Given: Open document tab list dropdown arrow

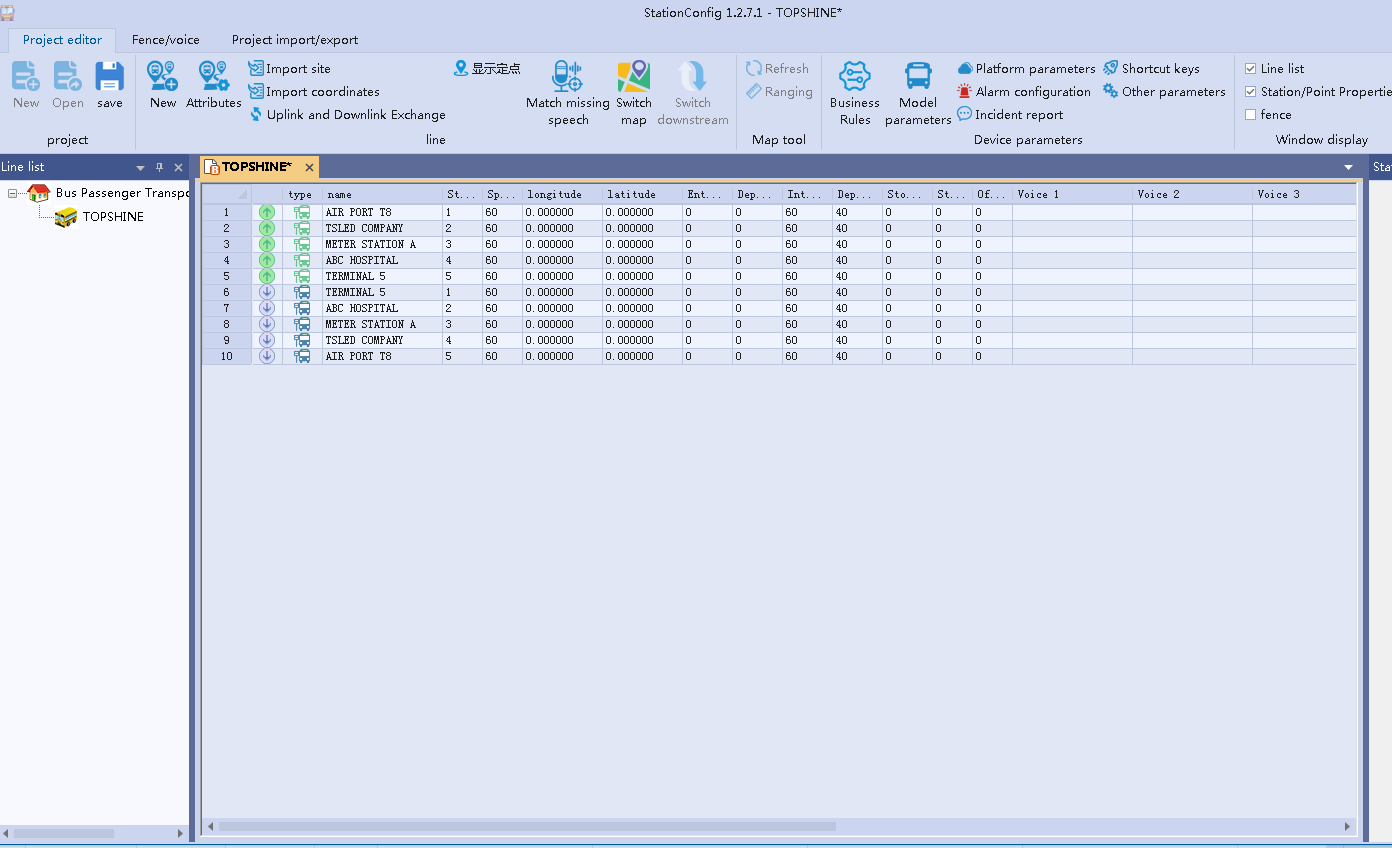Looking at the screenshot, I should [x=1348, y=167].
